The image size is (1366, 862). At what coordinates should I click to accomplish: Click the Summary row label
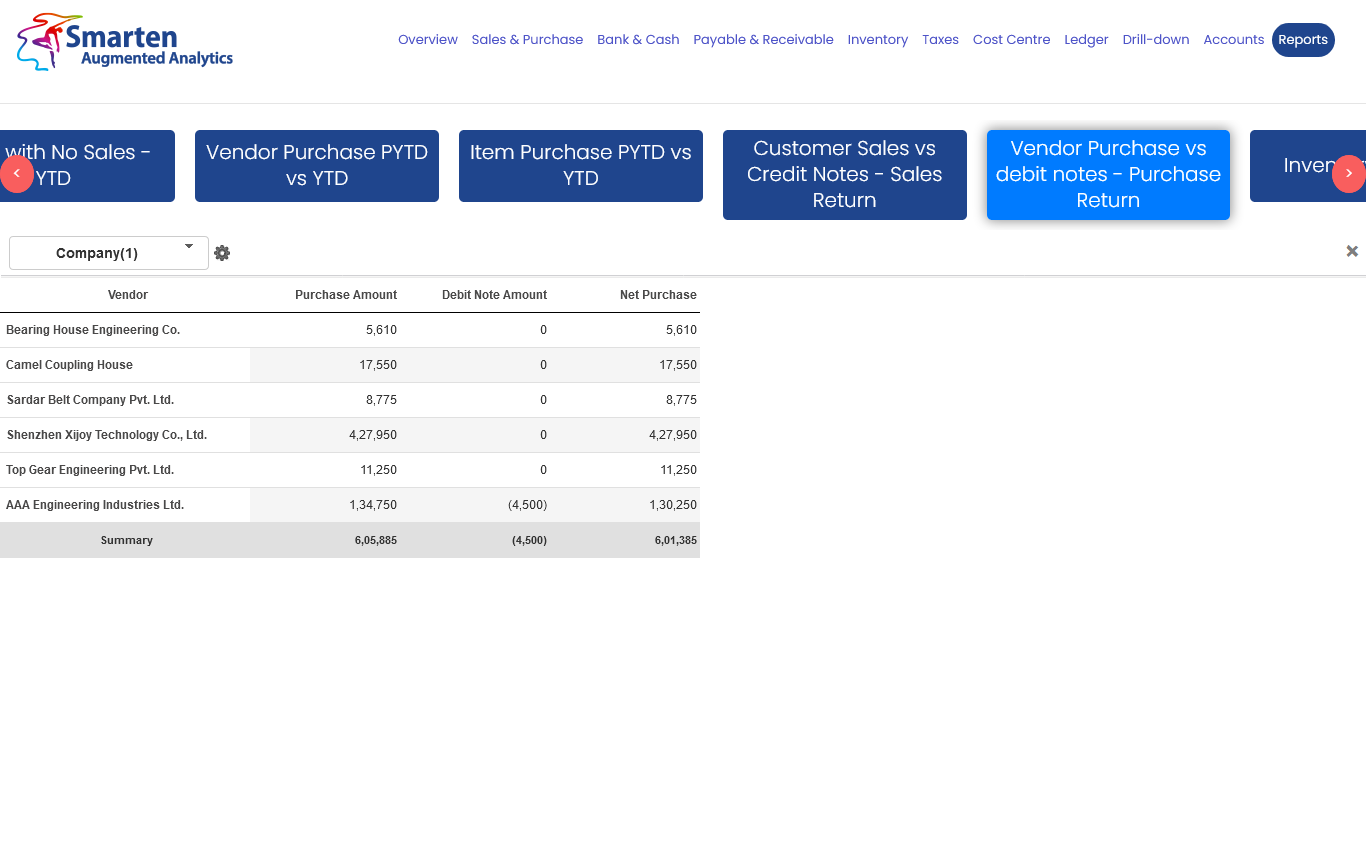(x=127, y=540)
